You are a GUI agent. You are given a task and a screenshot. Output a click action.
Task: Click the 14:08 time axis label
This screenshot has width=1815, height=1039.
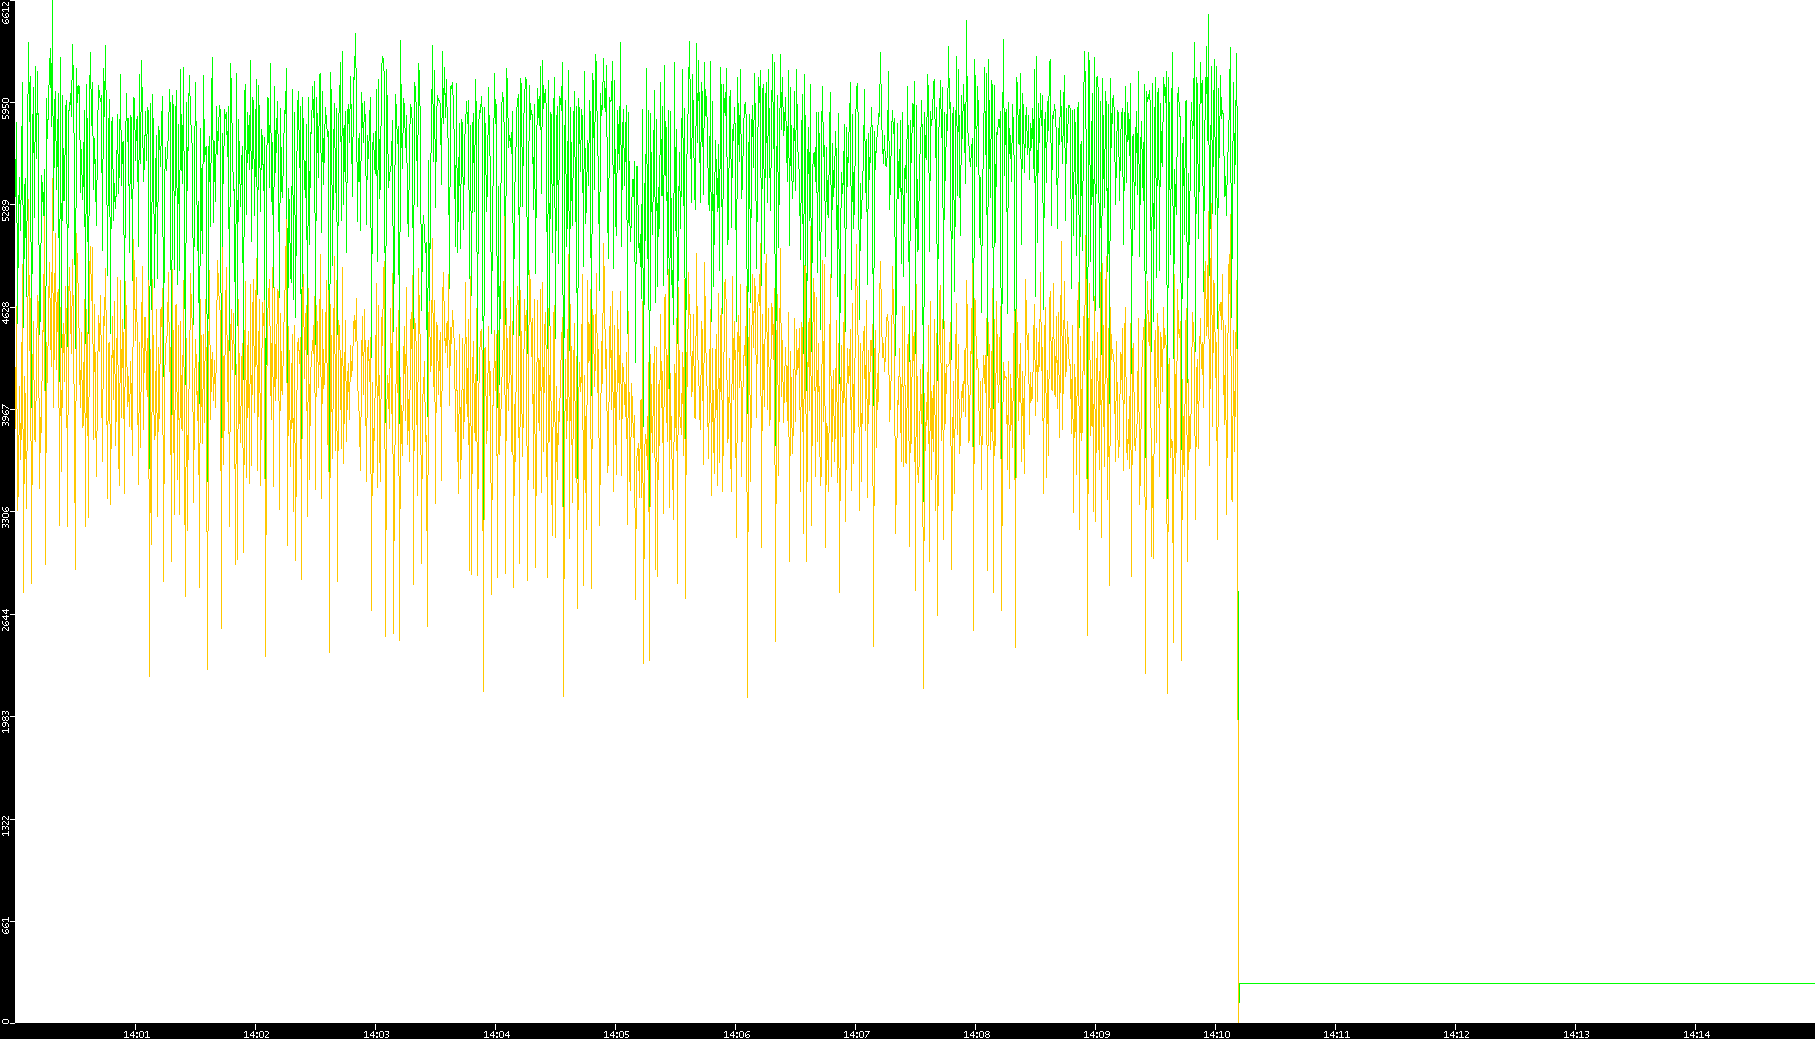[977, 1034]
